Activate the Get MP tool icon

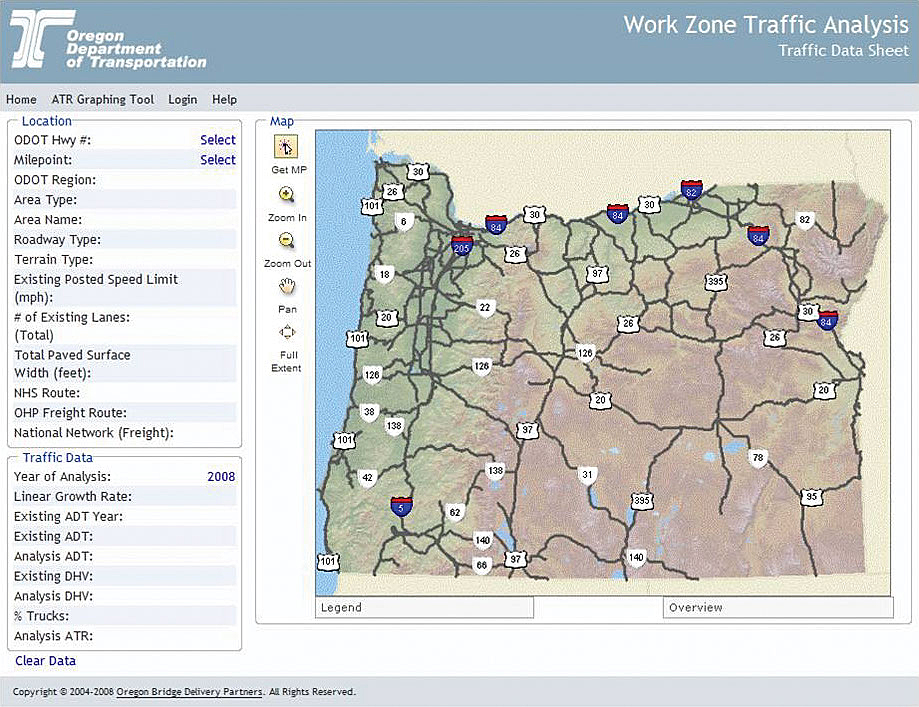coord(286,147)
